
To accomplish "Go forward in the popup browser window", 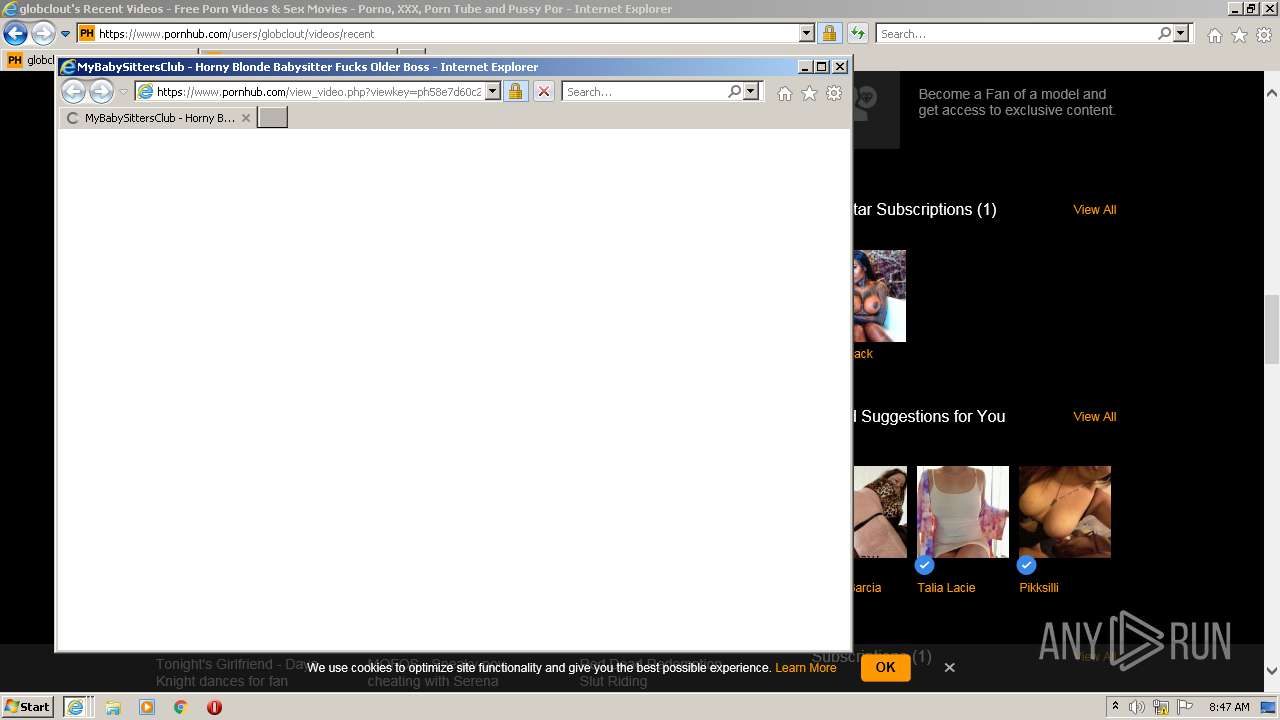I will pyautogui.click(x=101, y=91).
